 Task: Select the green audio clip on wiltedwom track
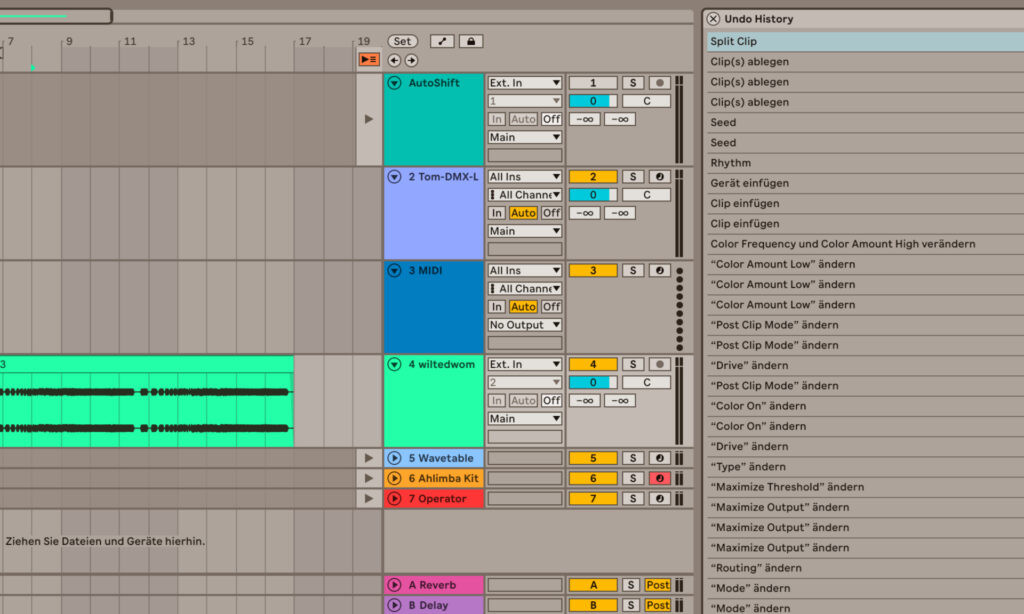pos(147,402)
